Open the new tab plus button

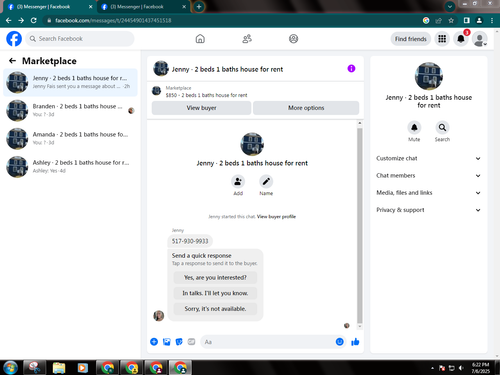(199, 7)
